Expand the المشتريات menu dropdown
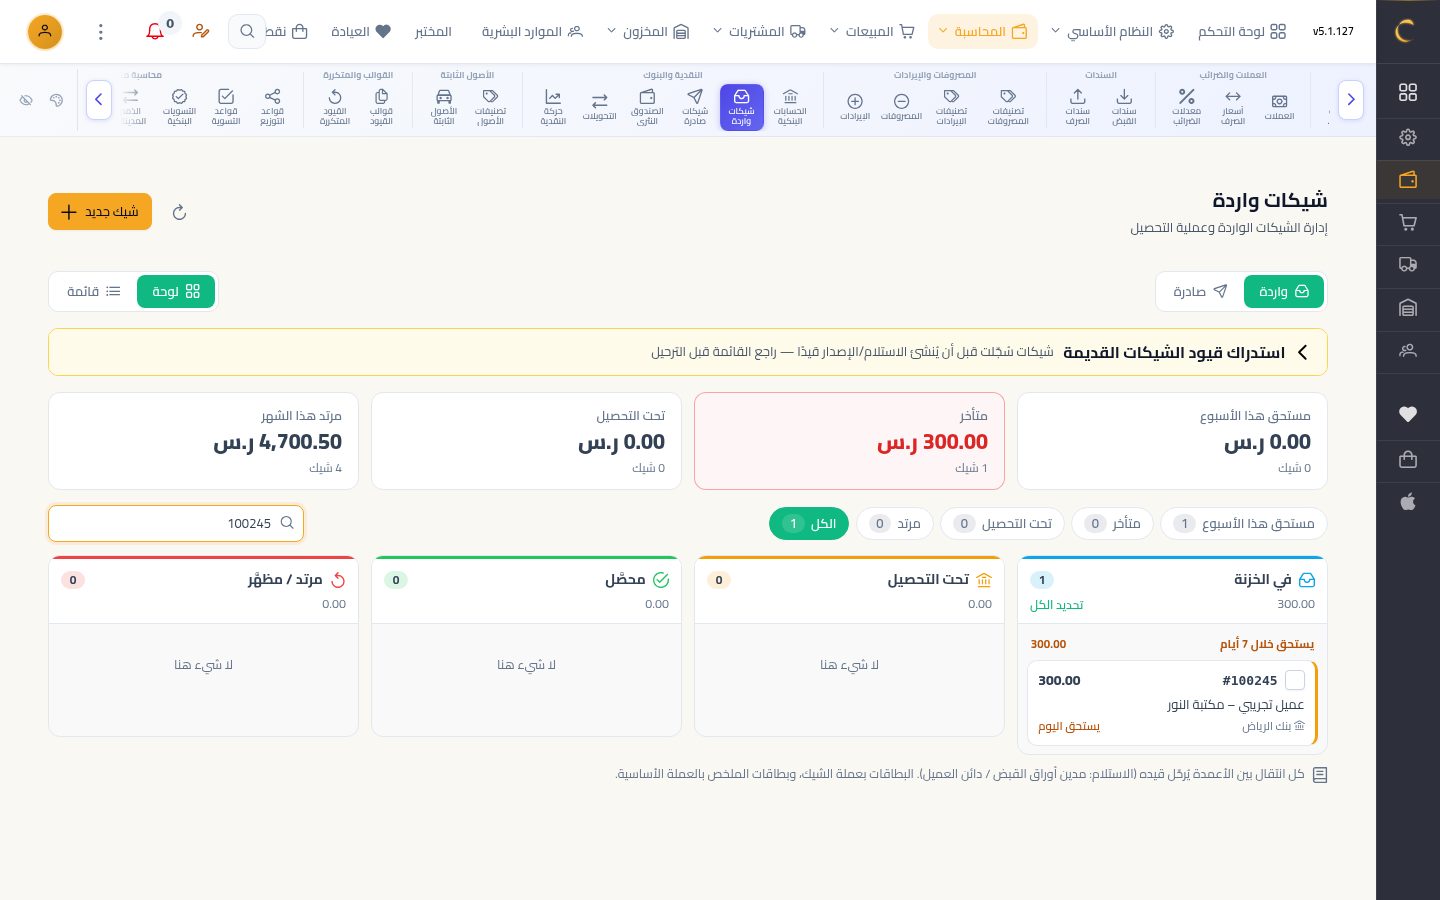 click(x=760, y=32)
